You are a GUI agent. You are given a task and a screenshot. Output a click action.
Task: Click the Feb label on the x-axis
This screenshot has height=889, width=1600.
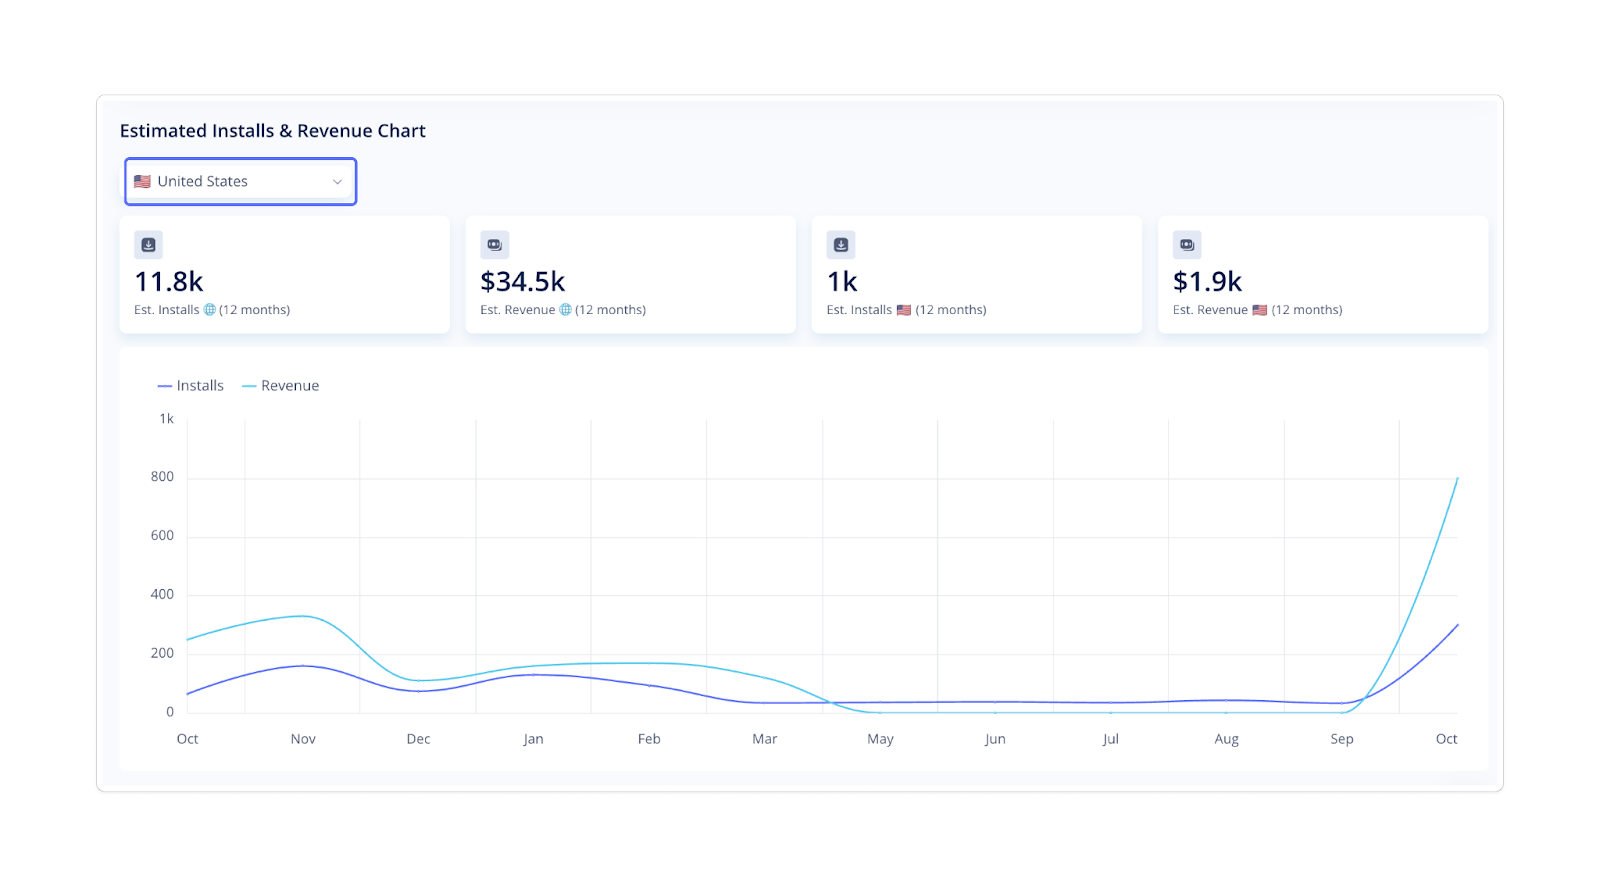(x=649, y=739)
